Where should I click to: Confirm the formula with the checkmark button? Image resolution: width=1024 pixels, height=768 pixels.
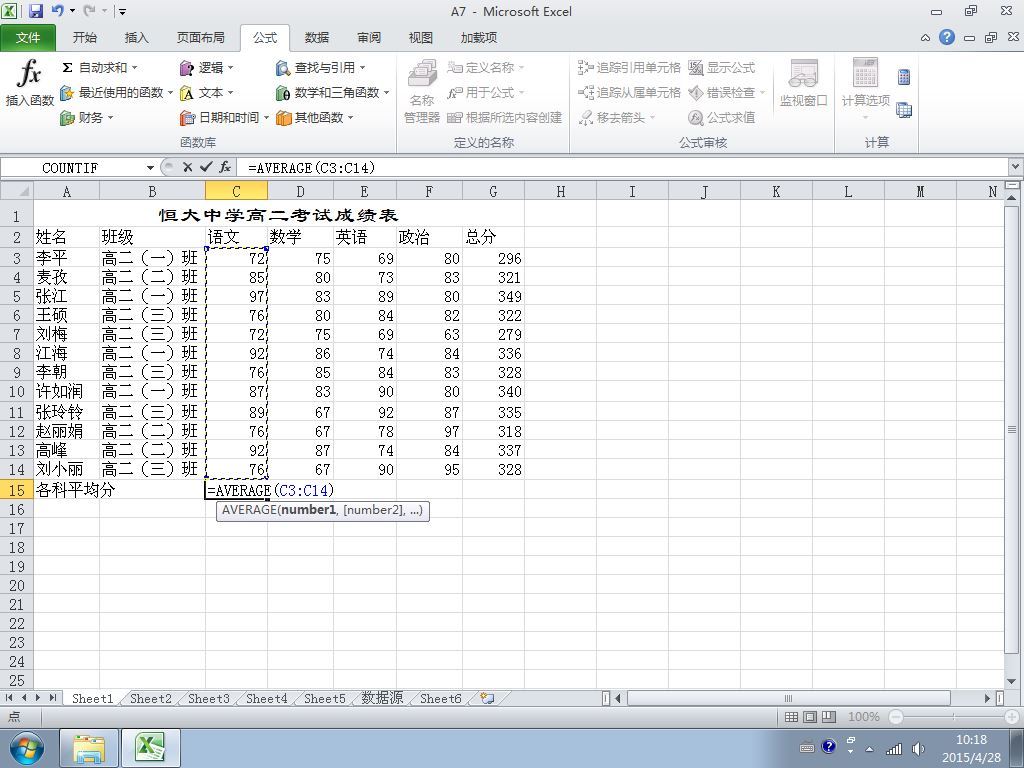click(206, 167)
